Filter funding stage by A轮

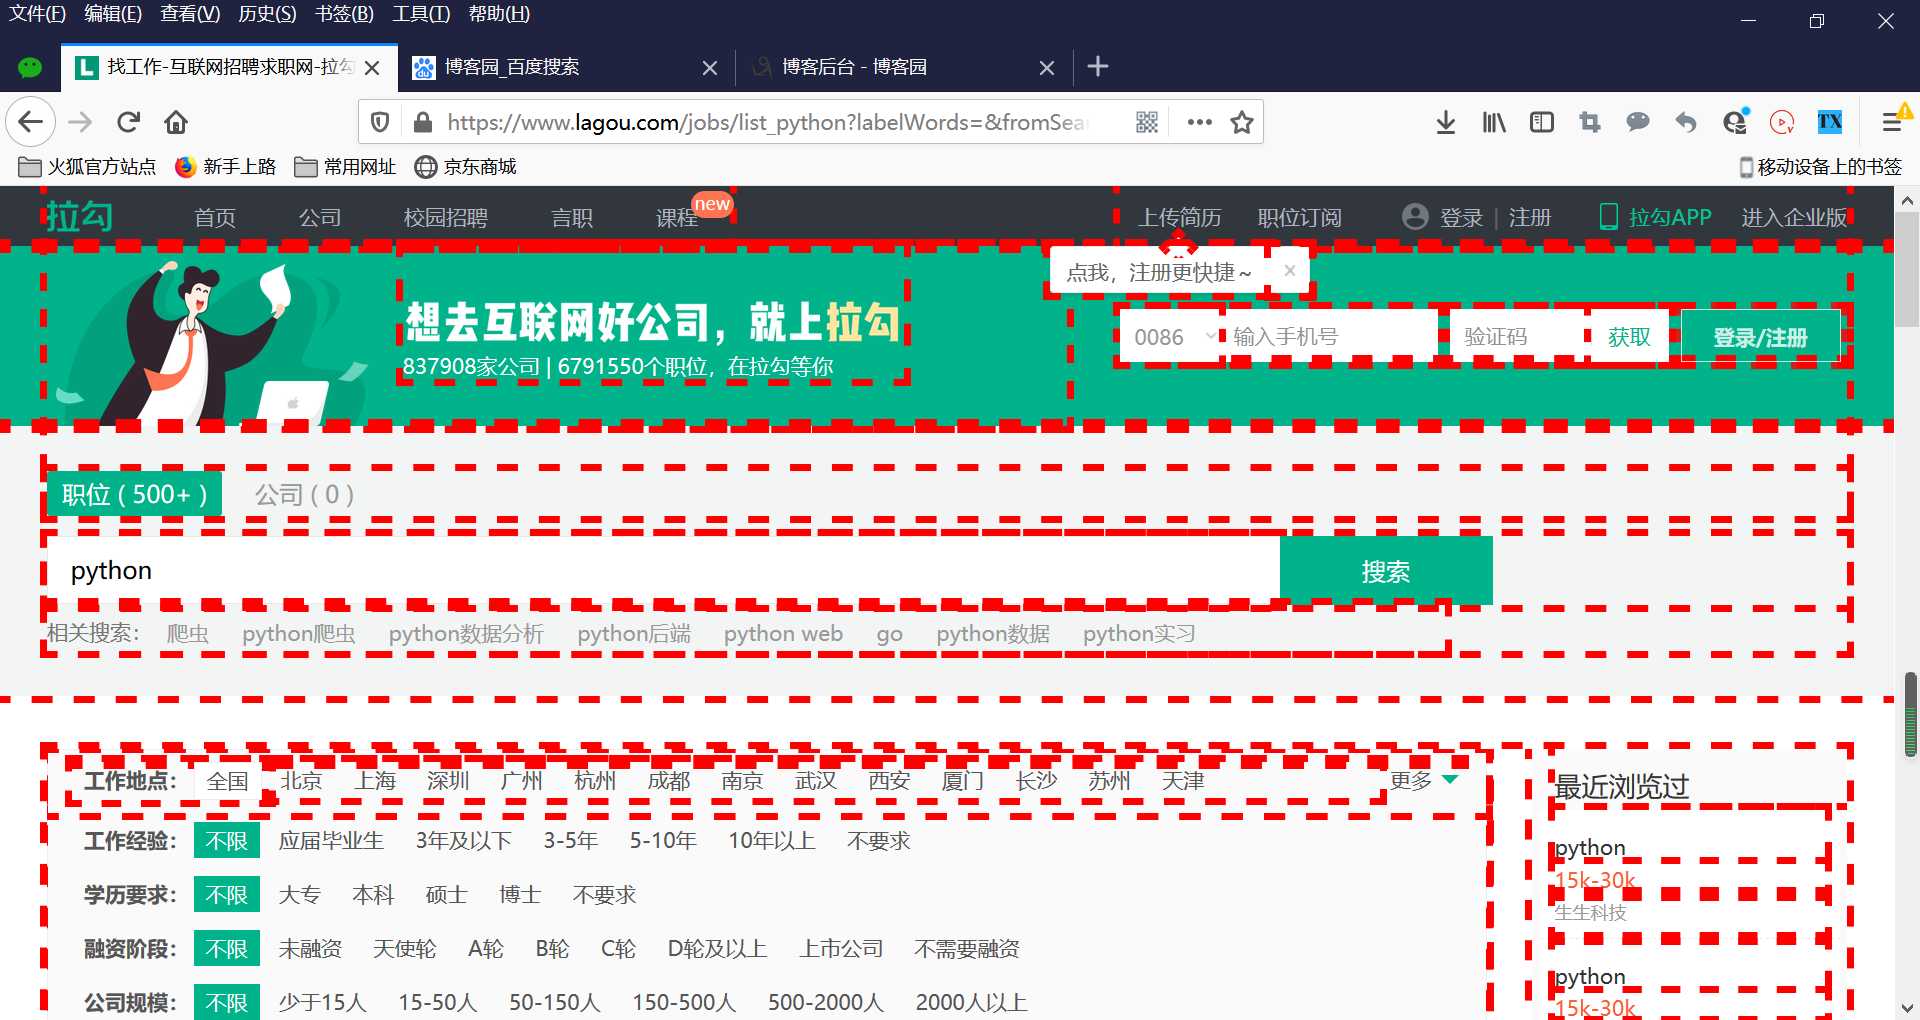pos(486,949)
